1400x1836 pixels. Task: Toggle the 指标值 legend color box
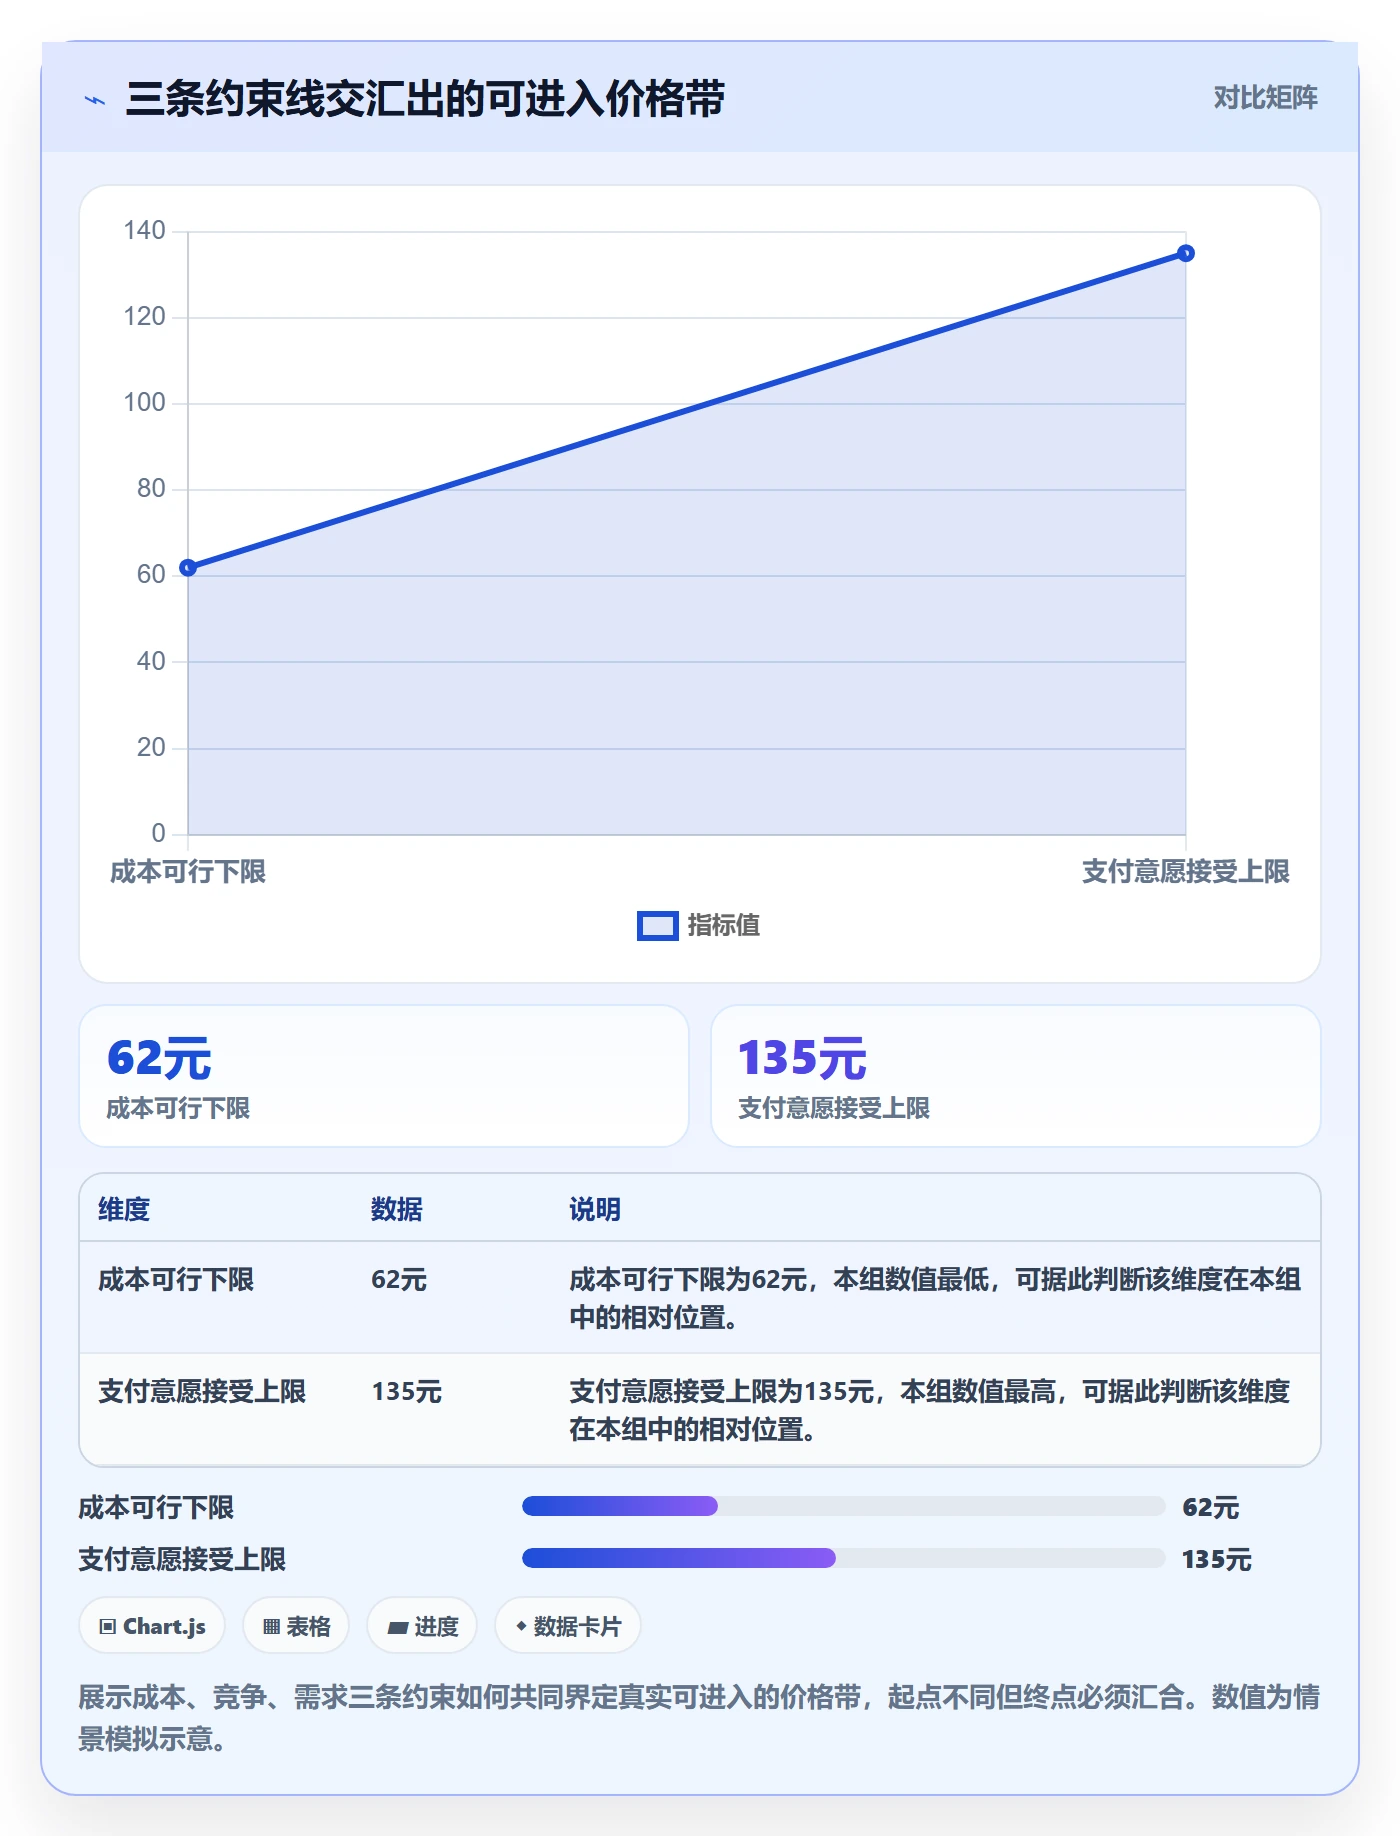pos(657,926)
